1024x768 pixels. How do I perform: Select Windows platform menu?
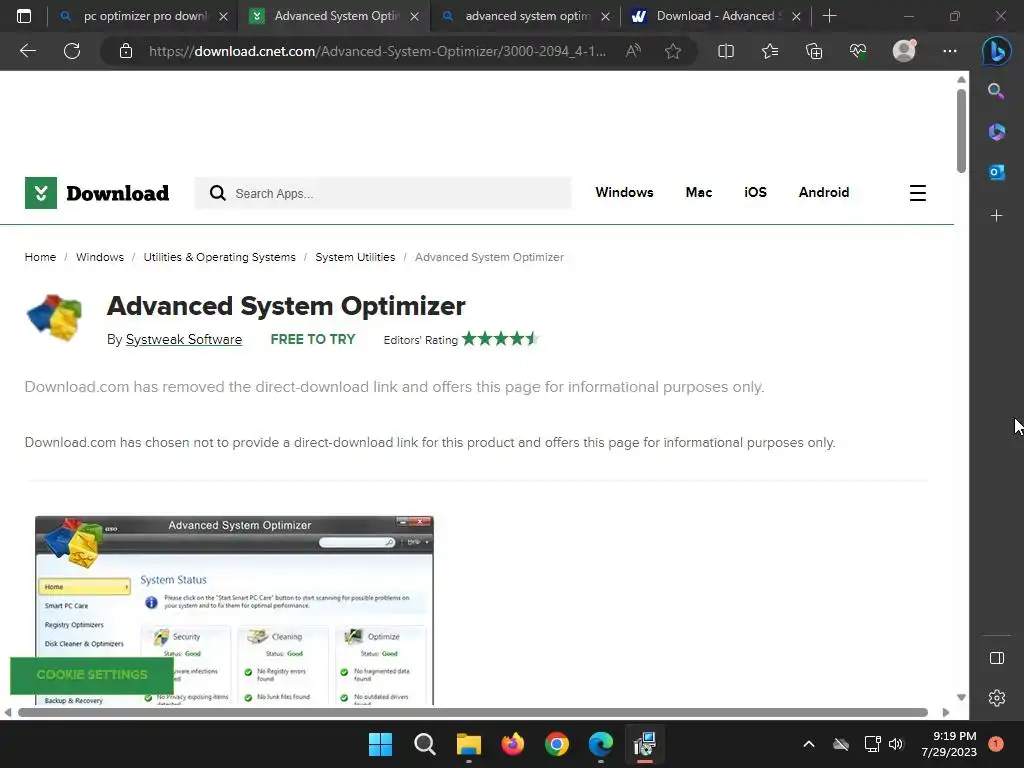[624, 192]
